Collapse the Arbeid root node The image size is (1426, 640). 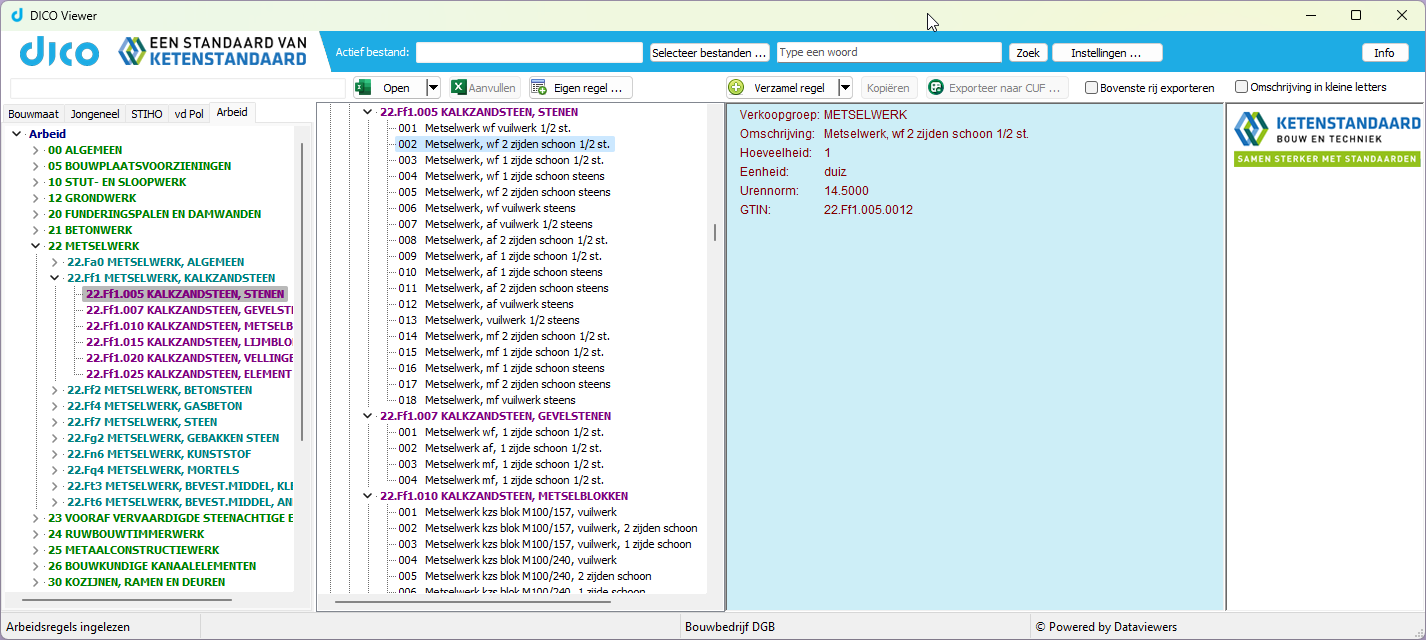coord(16,134)
